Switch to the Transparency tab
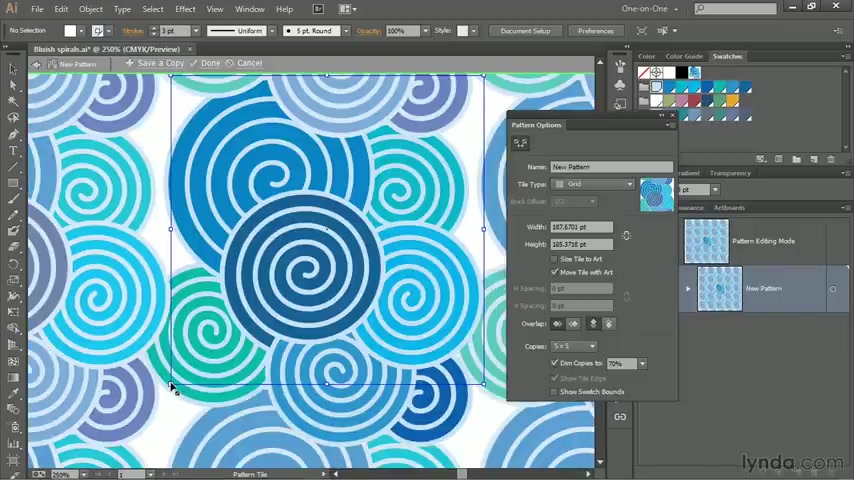The height and width of the screenshot is (480, 854). 730,173
